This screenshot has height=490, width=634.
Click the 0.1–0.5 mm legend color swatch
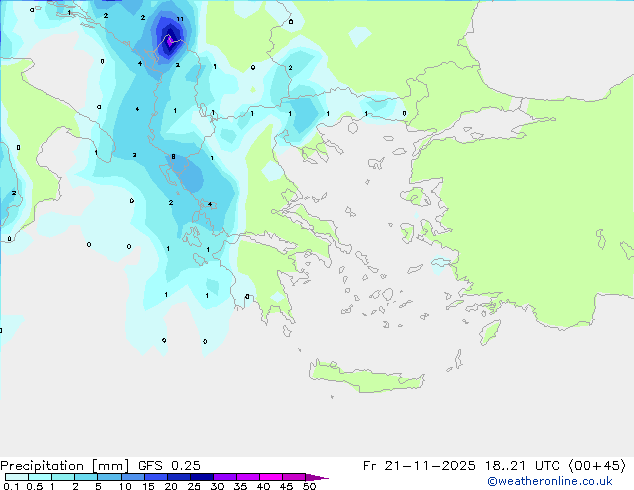[17, 477]
